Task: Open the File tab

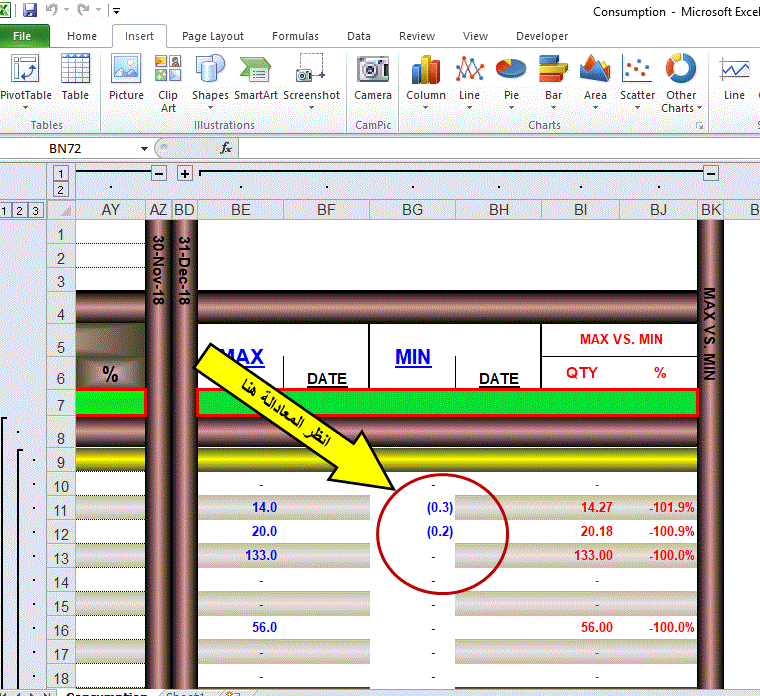Action: tap(22, 36)
